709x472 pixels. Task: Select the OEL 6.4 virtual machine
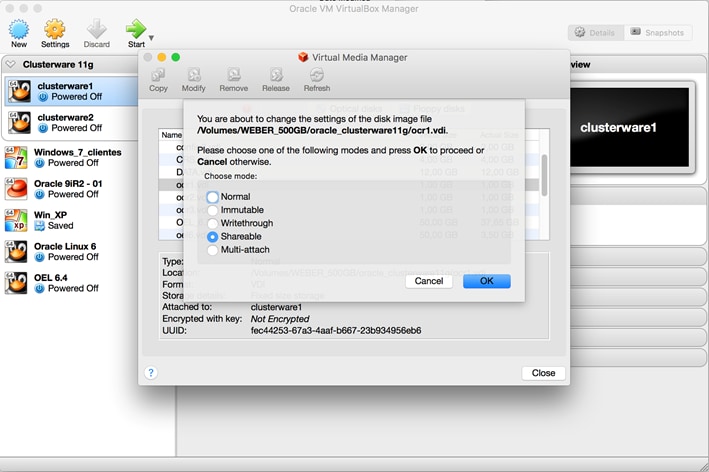68,283
